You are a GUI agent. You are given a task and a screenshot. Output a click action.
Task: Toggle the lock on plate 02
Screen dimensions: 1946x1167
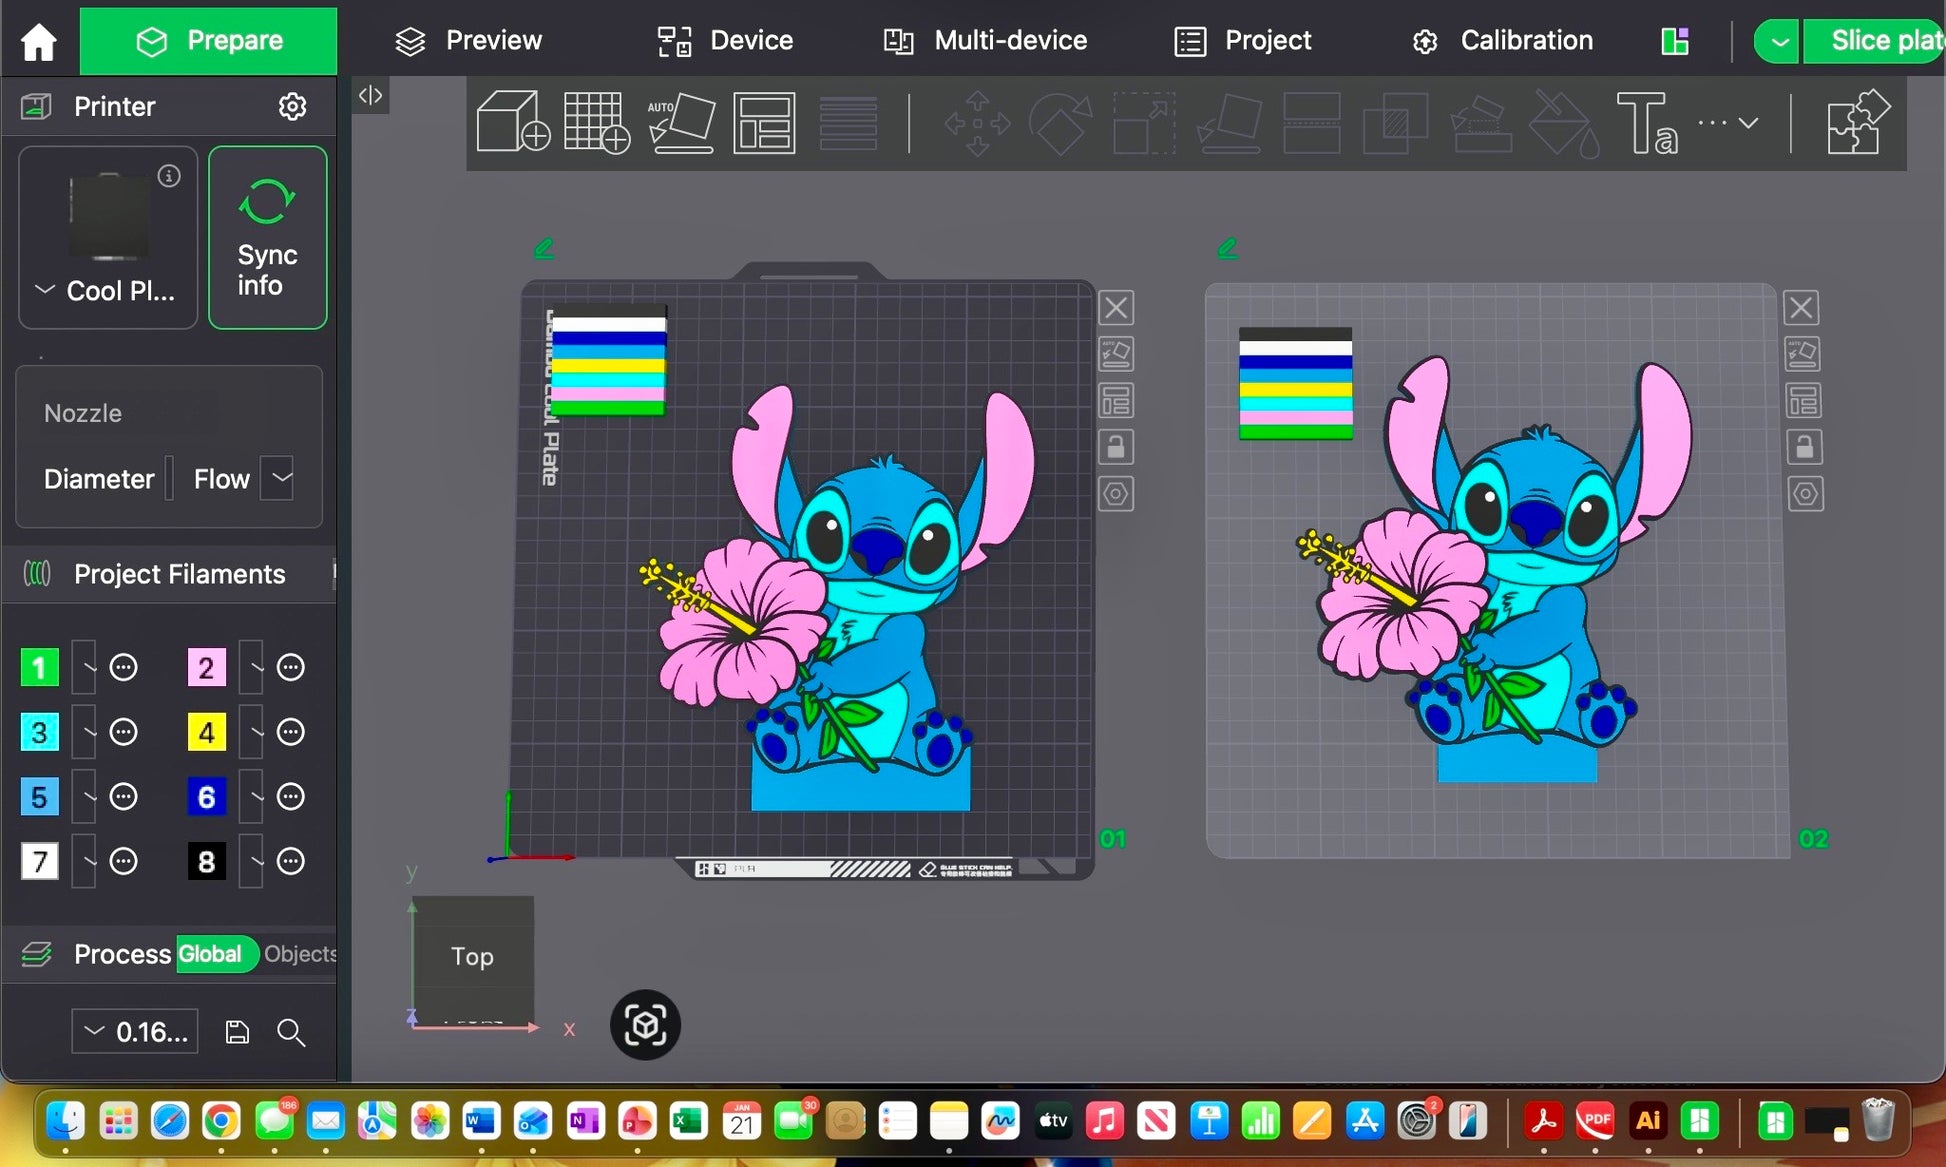pos(1804,447)
